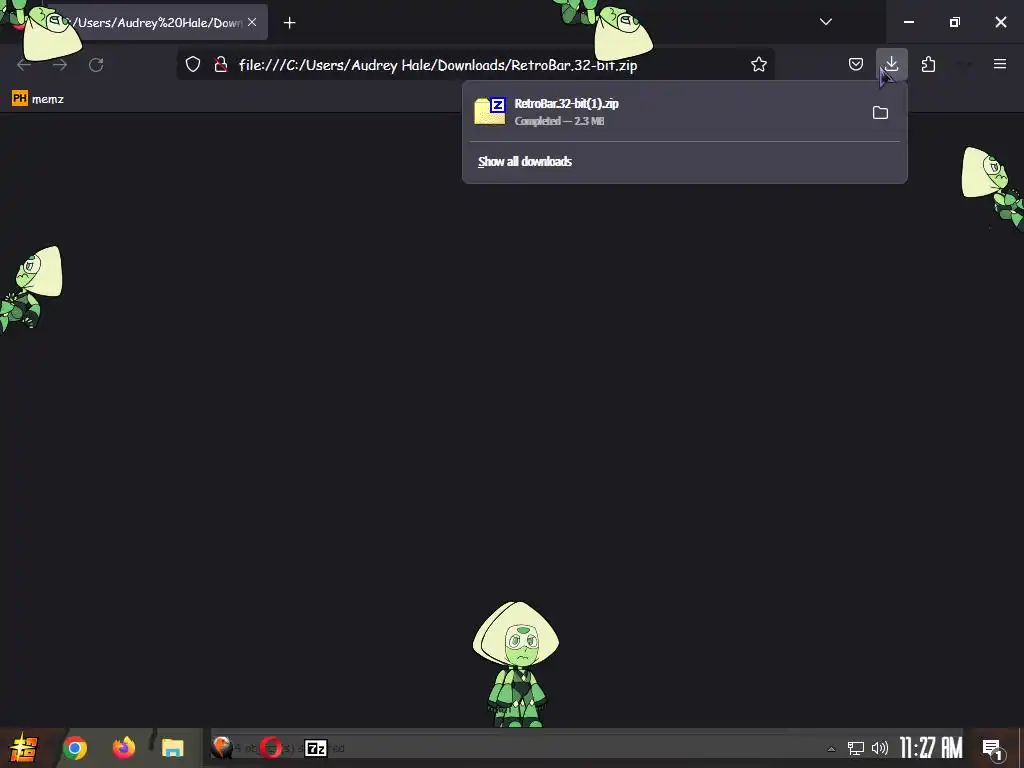Bookmark this page with the star icon
1024x768 pixels.
click(758, 64)
